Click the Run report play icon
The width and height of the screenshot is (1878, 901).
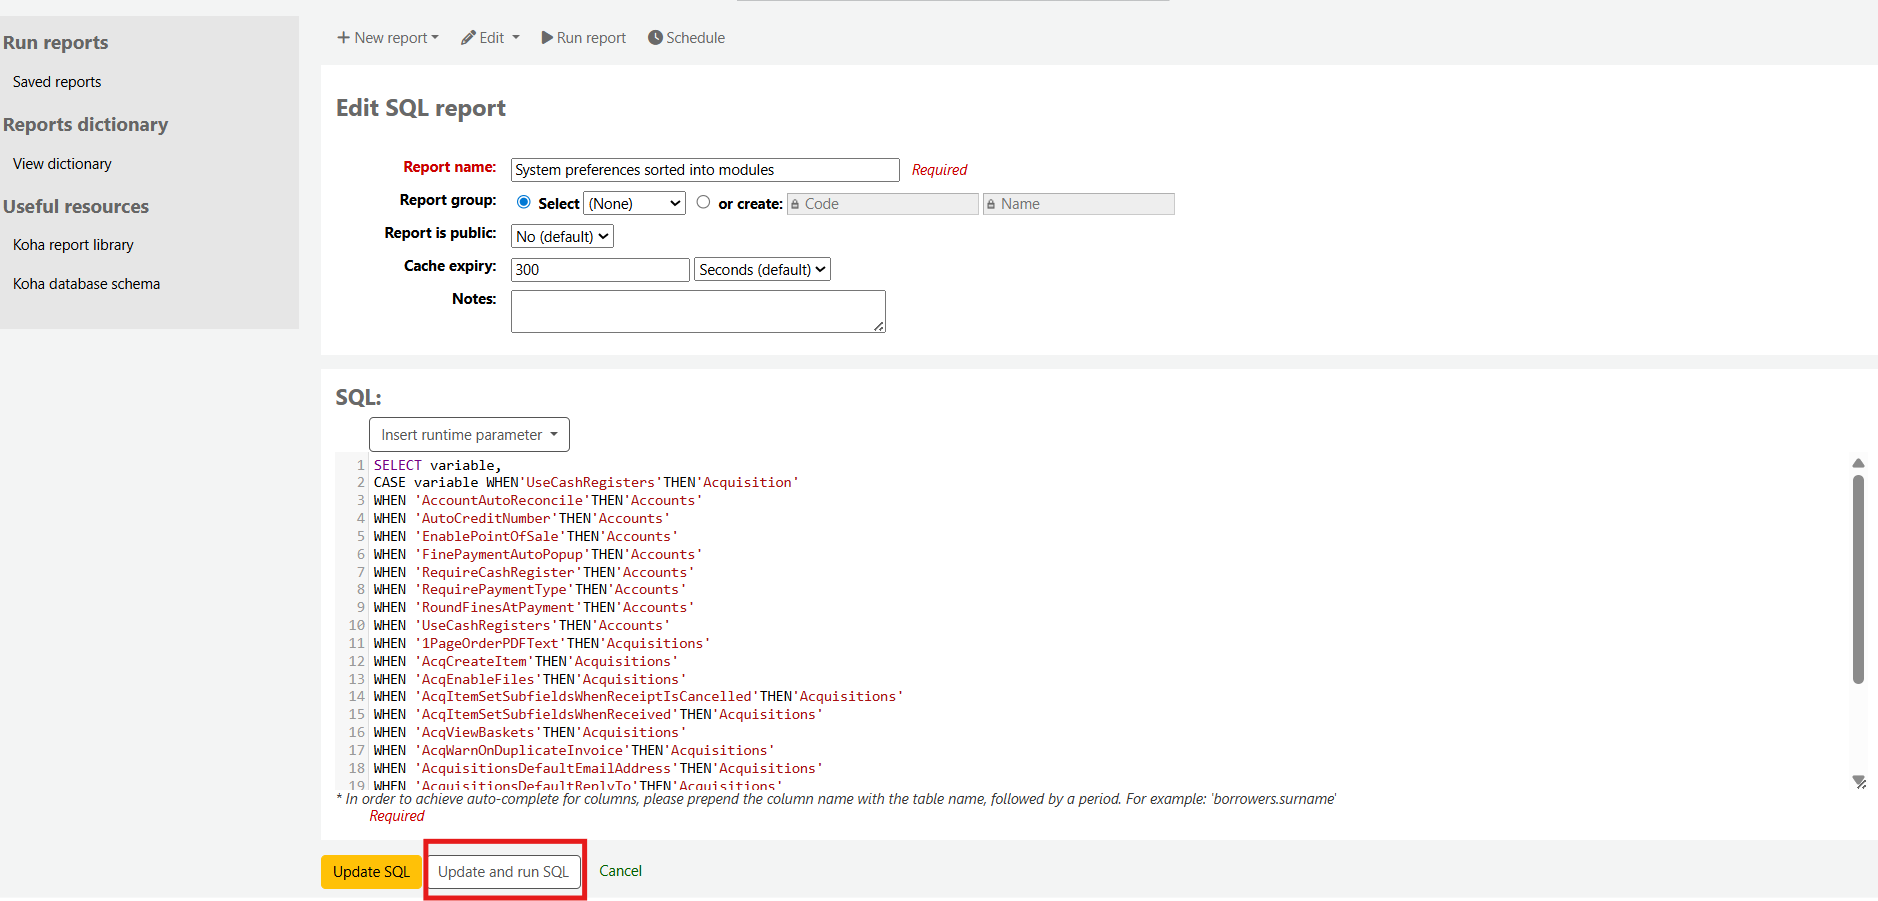[x=547, y=38]
